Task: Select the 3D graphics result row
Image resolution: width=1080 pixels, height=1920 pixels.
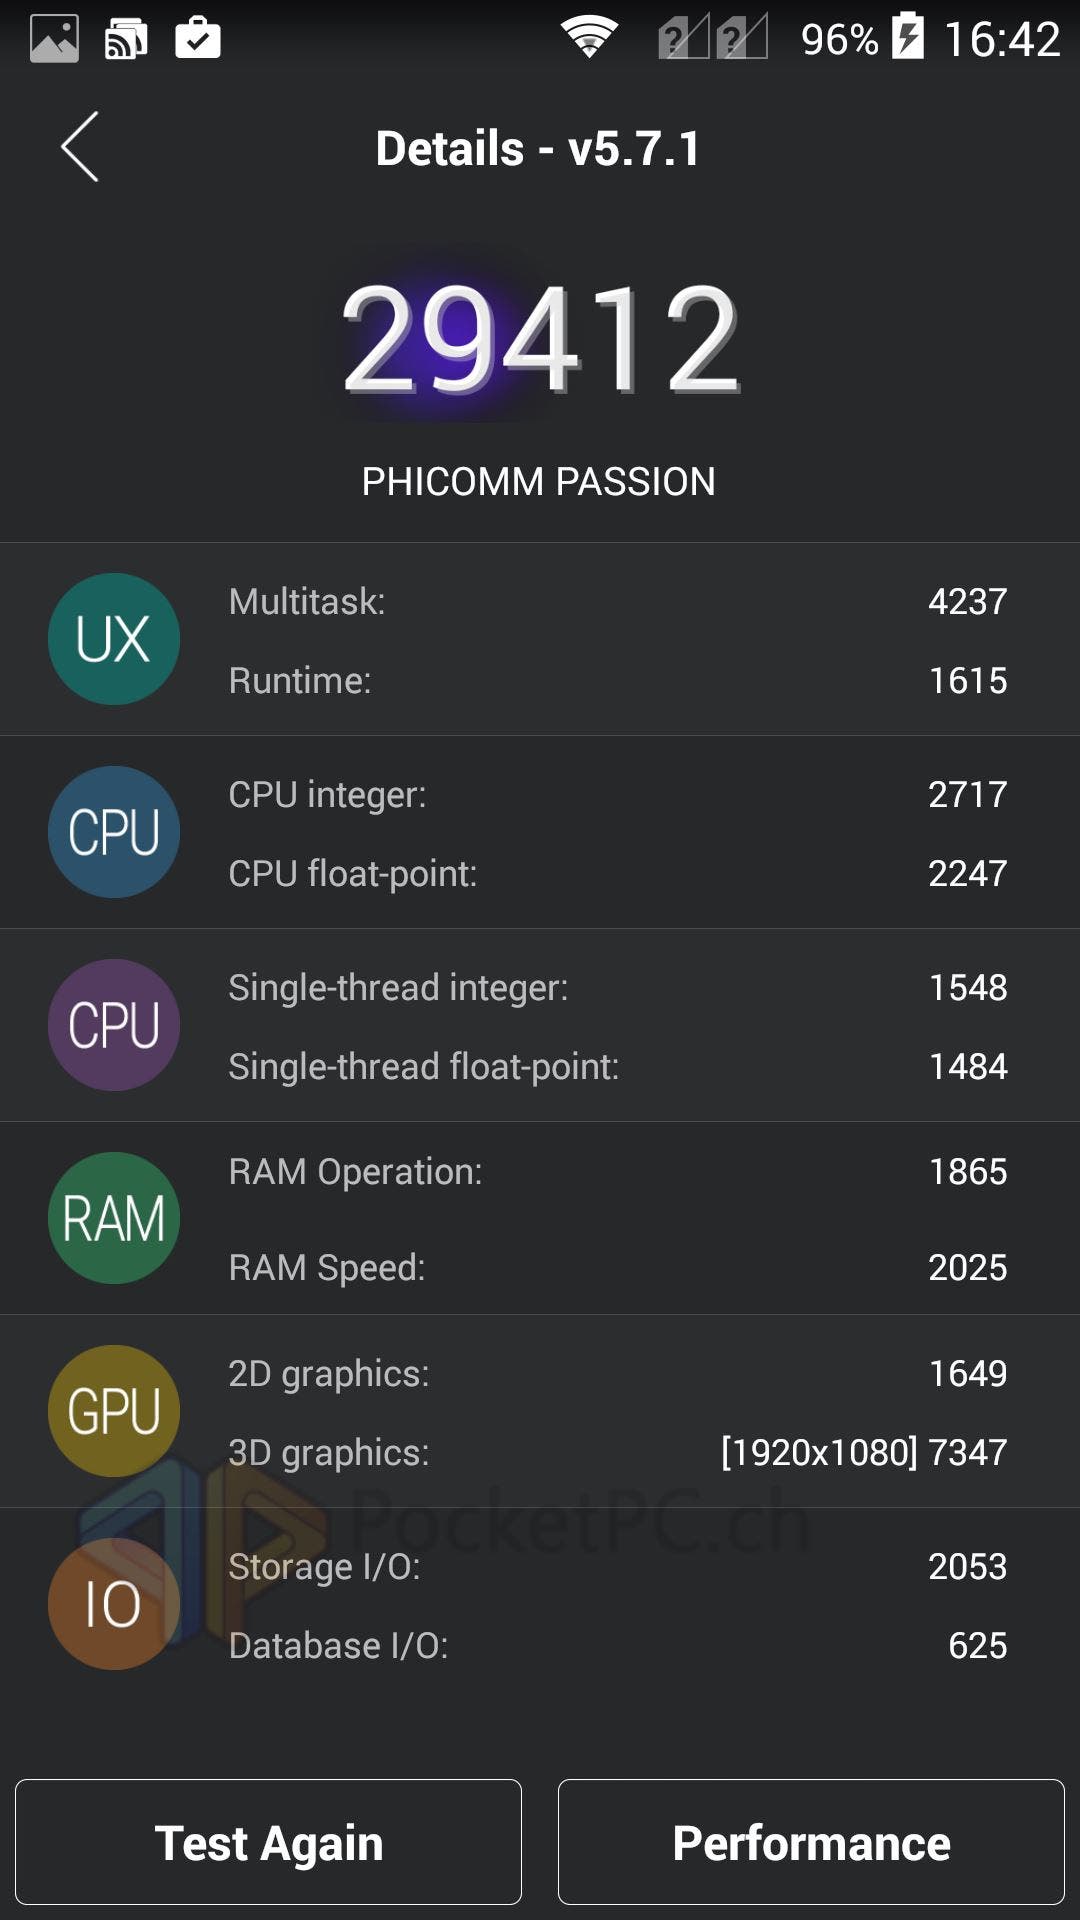Action: 617,1452
